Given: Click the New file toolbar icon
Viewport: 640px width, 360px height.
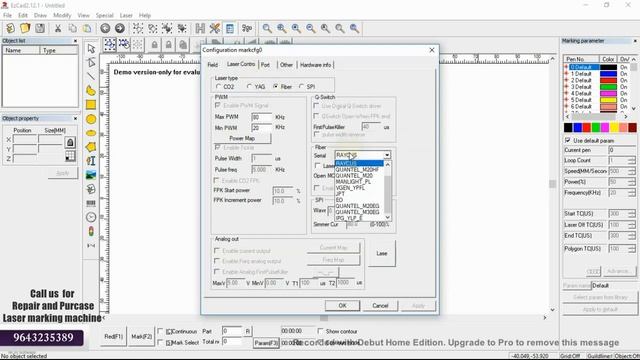Looking at the screenshot, I should point(10,28).
